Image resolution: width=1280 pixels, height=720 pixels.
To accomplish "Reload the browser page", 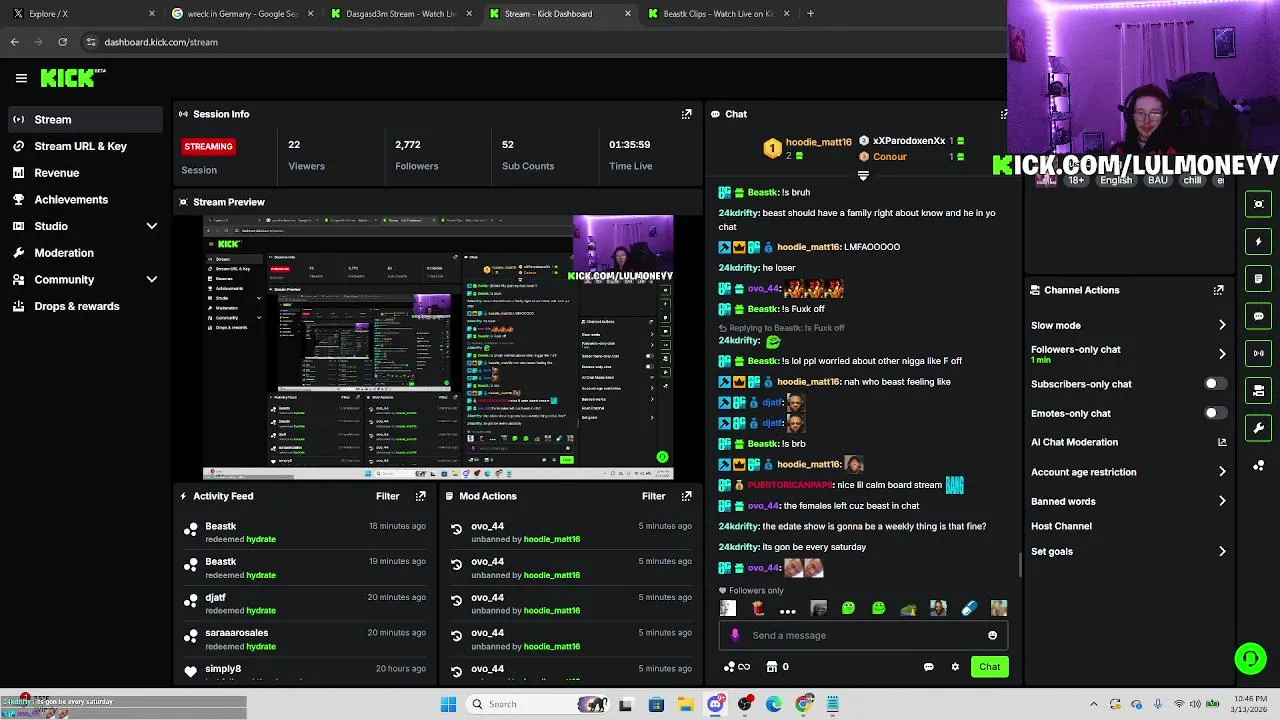I will 62,42.
